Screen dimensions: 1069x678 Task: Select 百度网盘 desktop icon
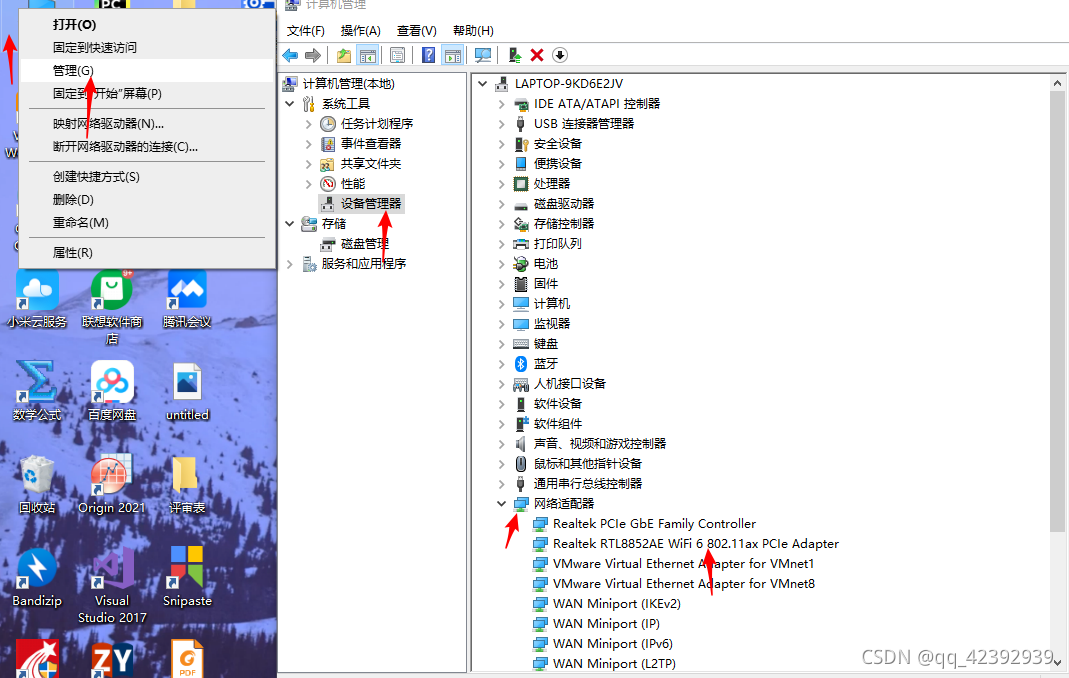click(x=112, y=392)
